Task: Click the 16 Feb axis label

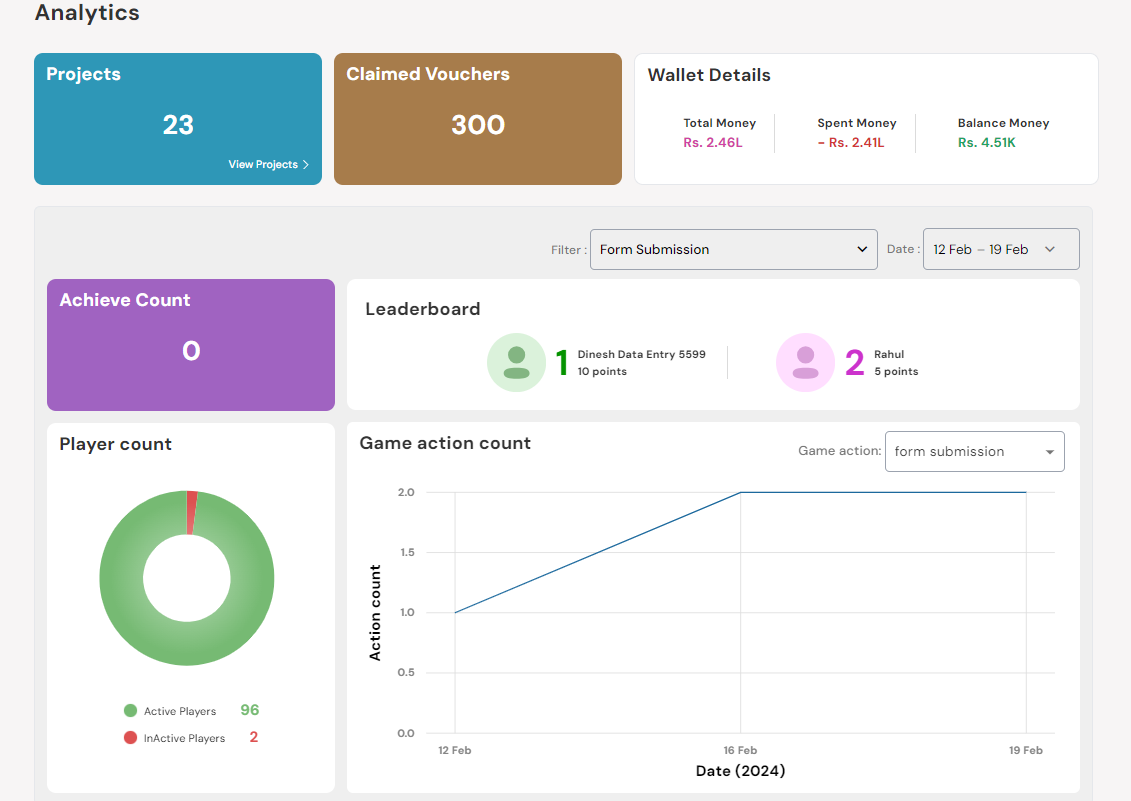Action: [740, 750]
